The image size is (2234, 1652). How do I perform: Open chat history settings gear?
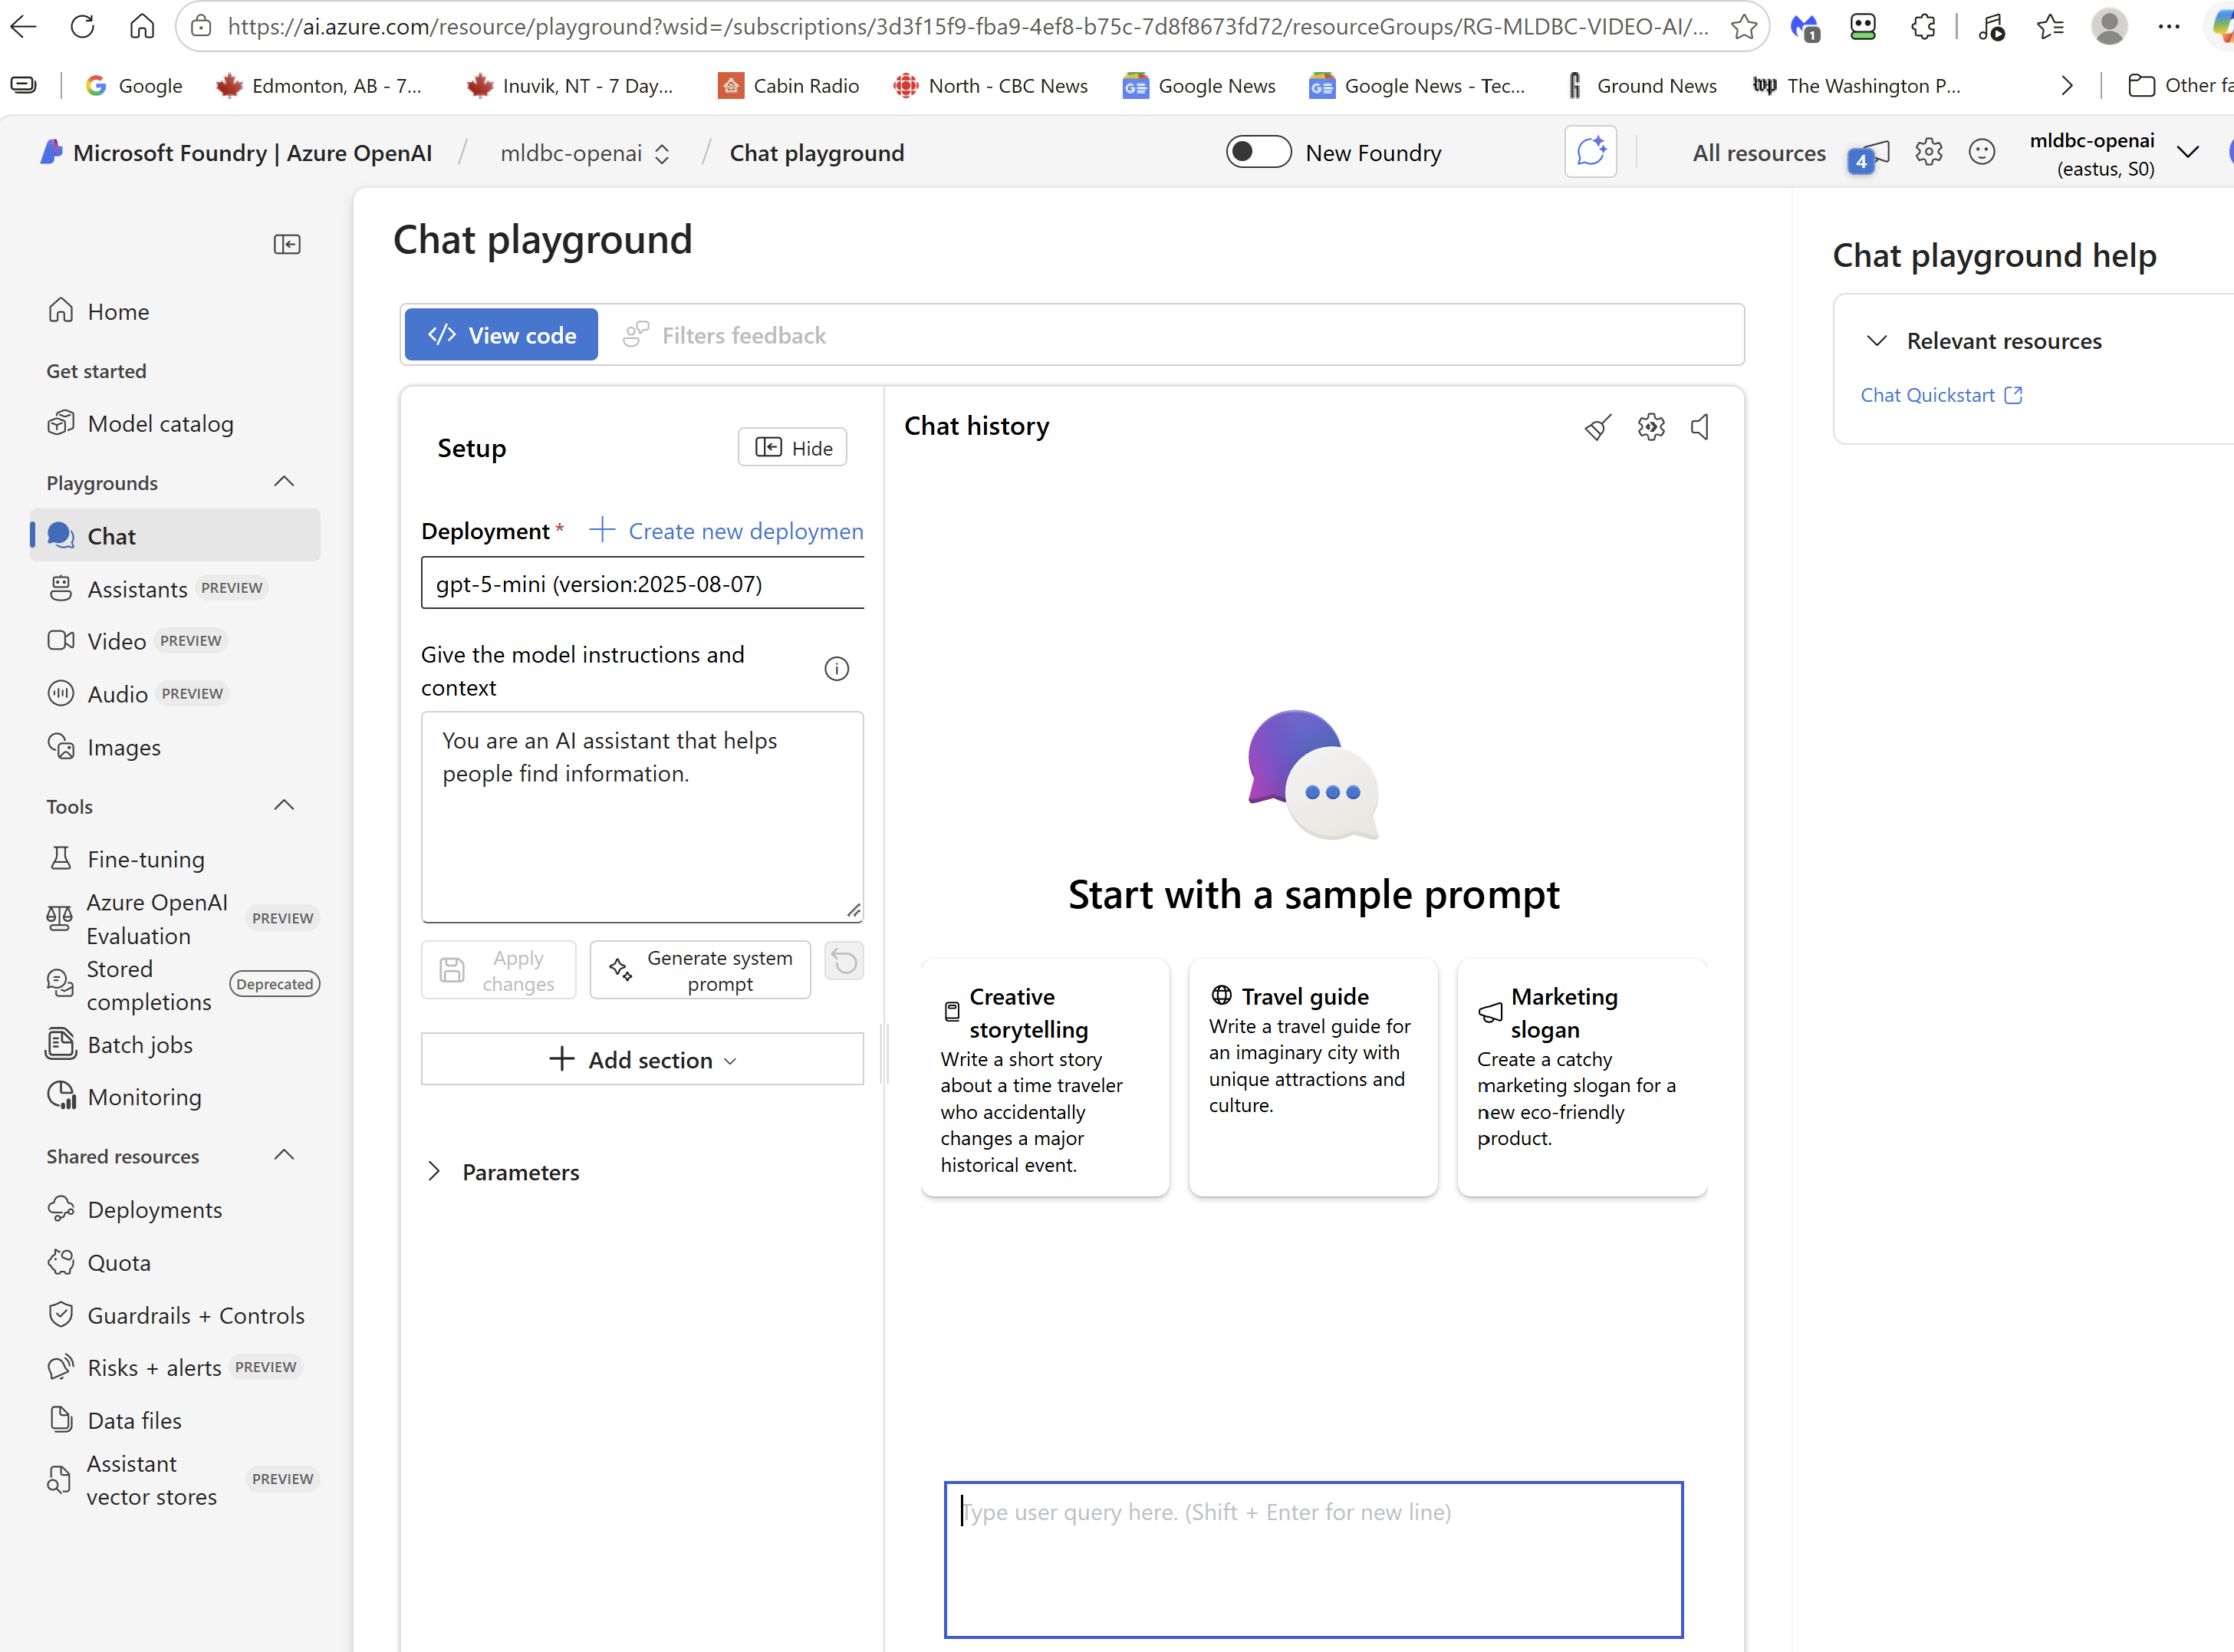tap(1651, 427)
